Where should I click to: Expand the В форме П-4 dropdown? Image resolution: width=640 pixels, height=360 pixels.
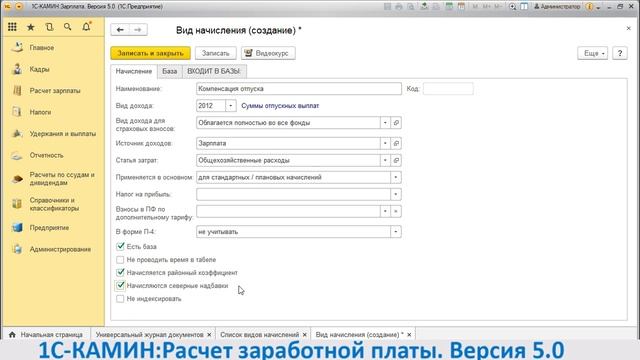click(x=396, y=231)
